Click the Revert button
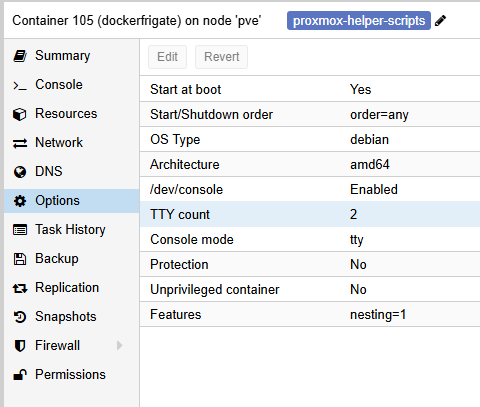Screen dimensions: 480x407 click(x=222, y=57)
